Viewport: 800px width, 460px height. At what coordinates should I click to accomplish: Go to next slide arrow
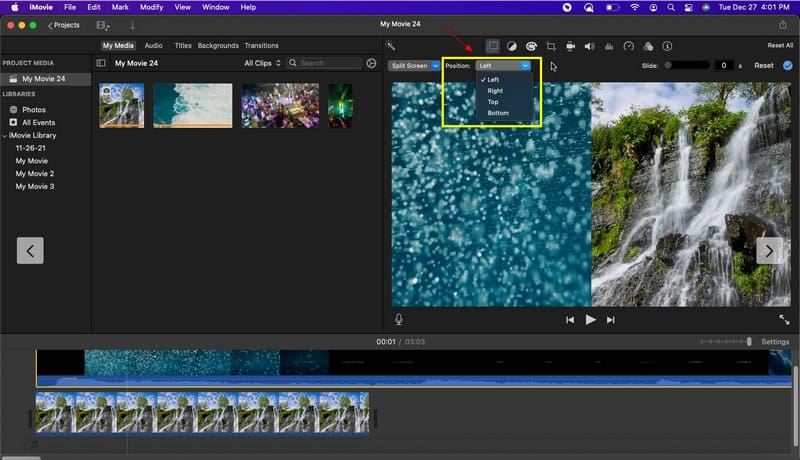[769, 250]
